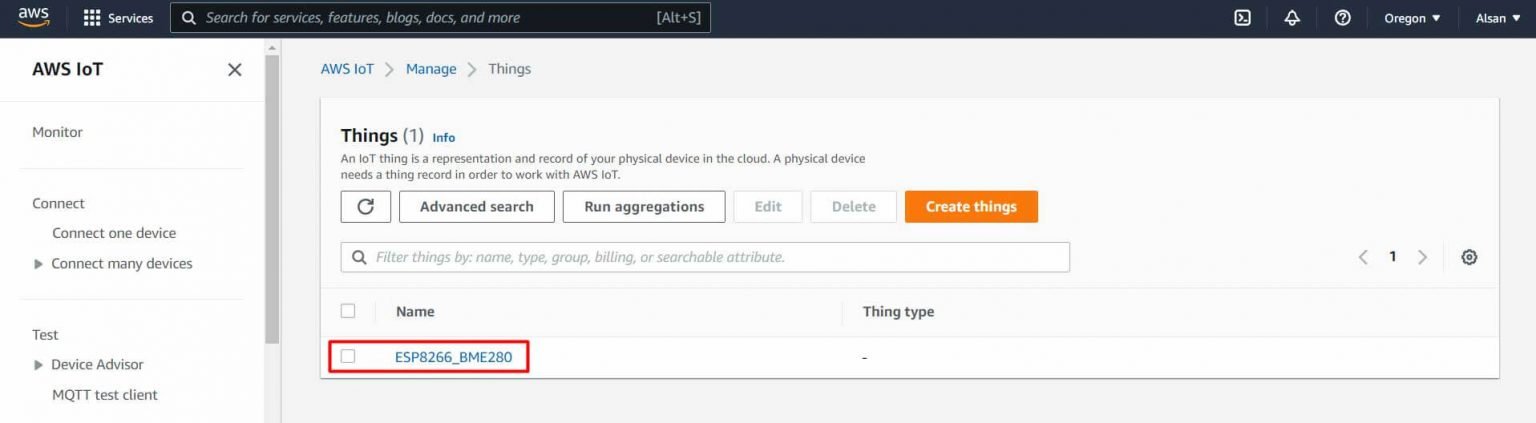
Task: Go to previous page arrow
Action: [1363, 257]
